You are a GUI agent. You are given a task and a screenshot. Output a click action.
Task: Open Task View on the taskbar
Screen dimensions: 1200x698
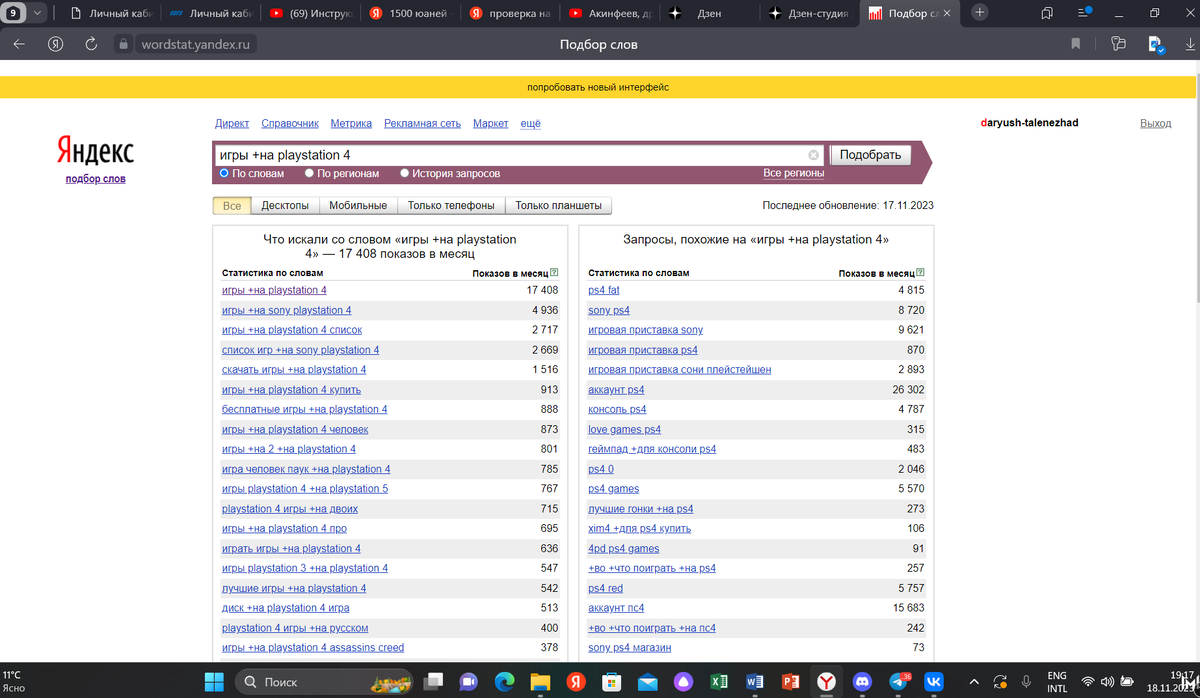click(433, 681)
